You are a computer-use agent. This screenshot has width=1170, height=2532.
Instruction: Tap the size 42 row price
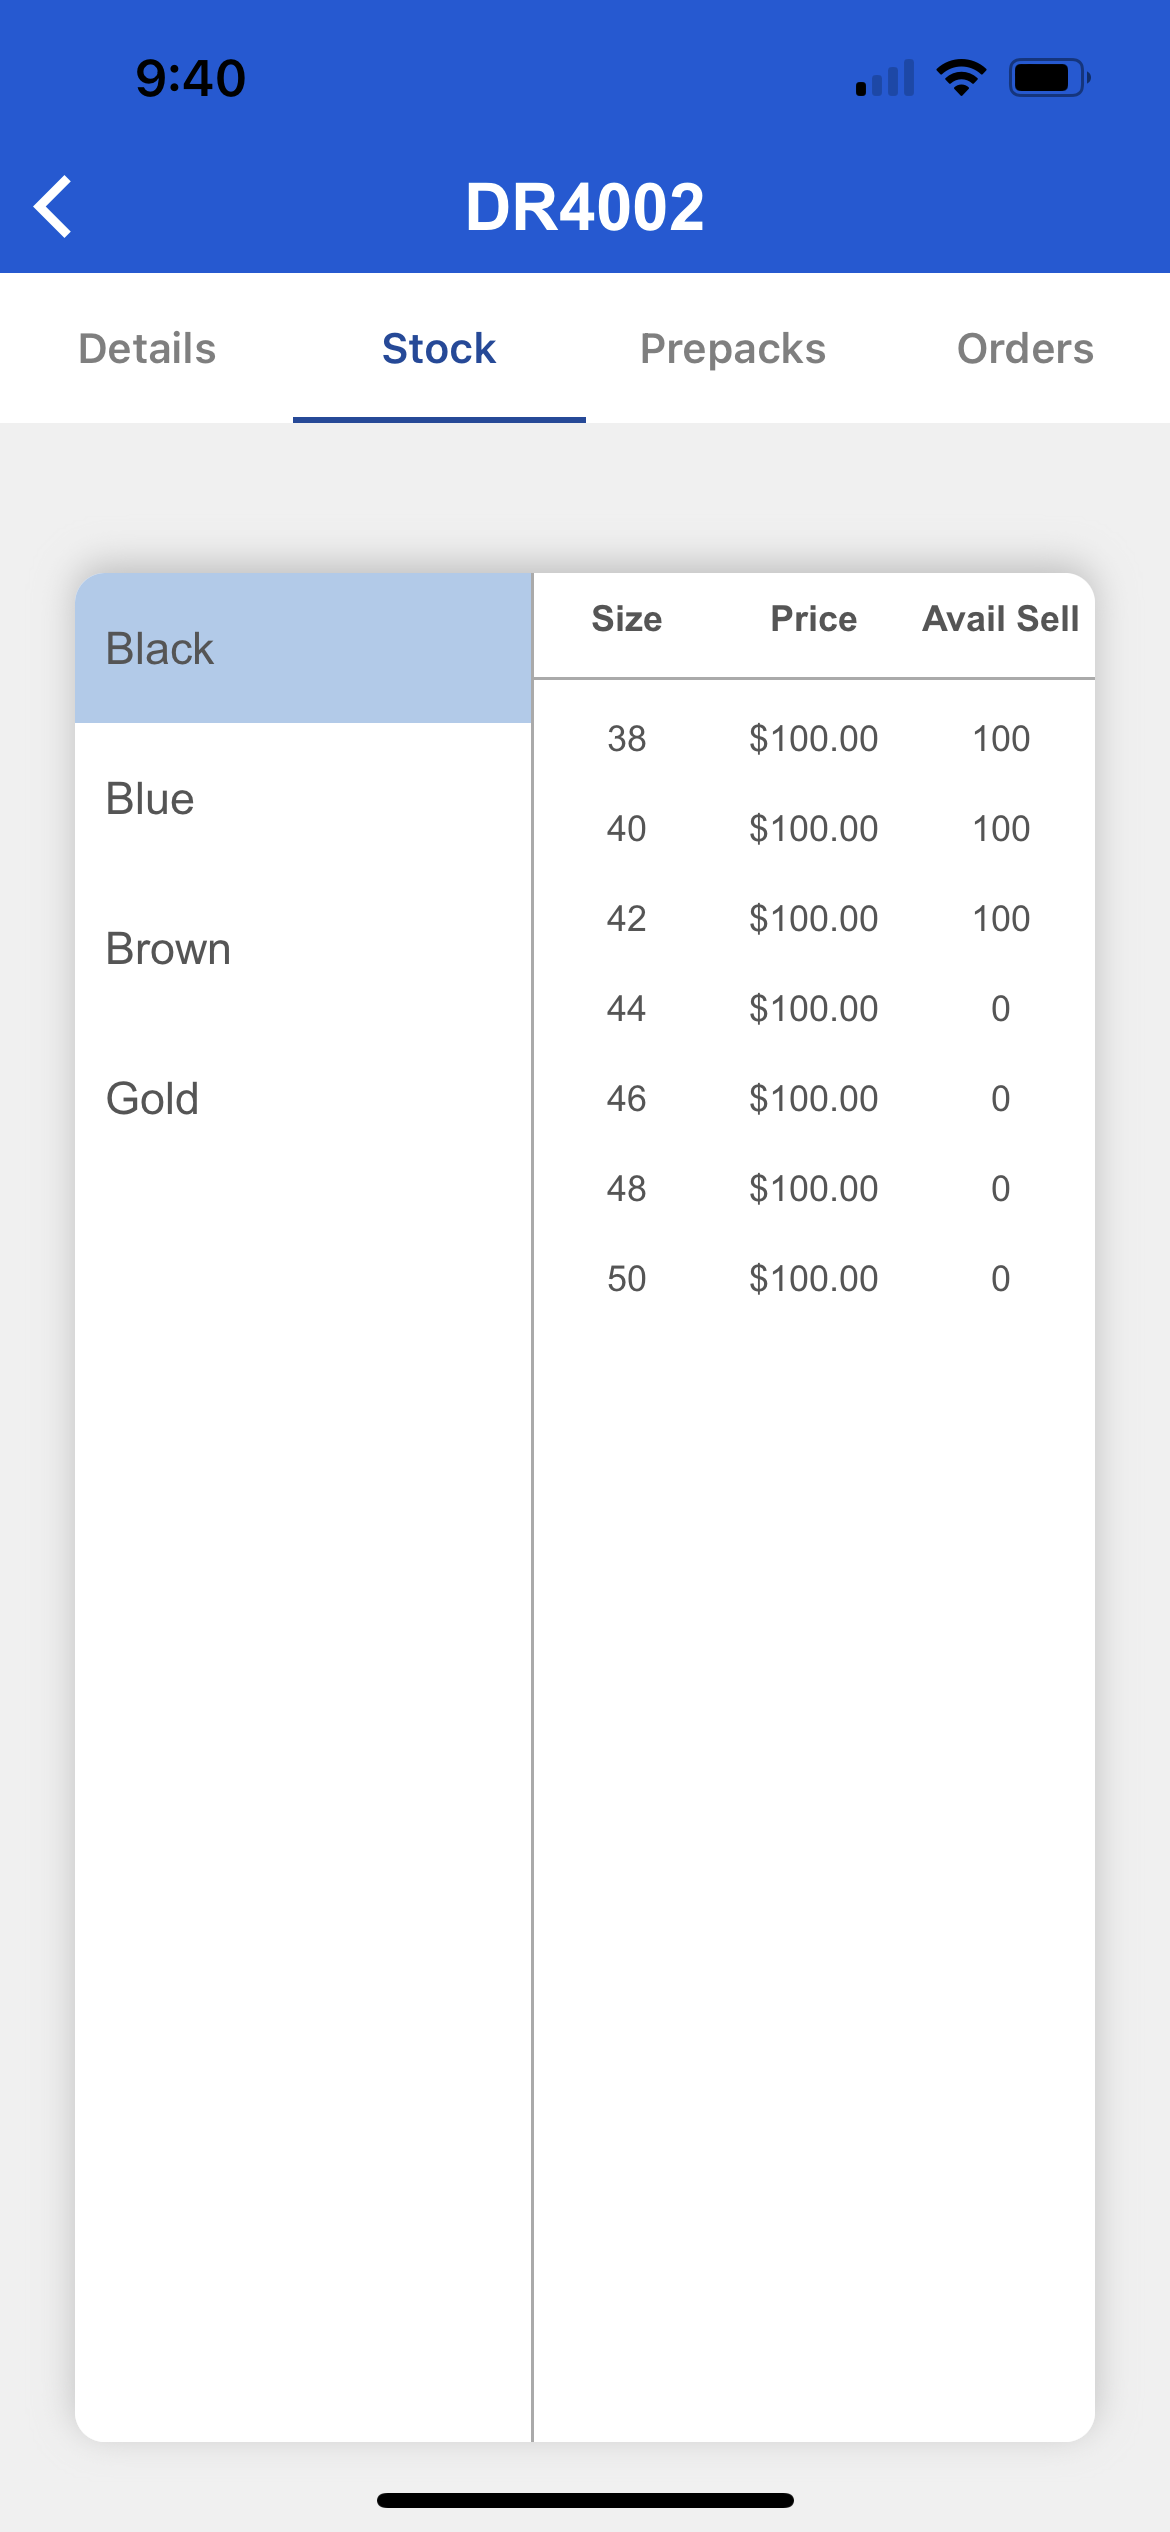pos(814,919)
